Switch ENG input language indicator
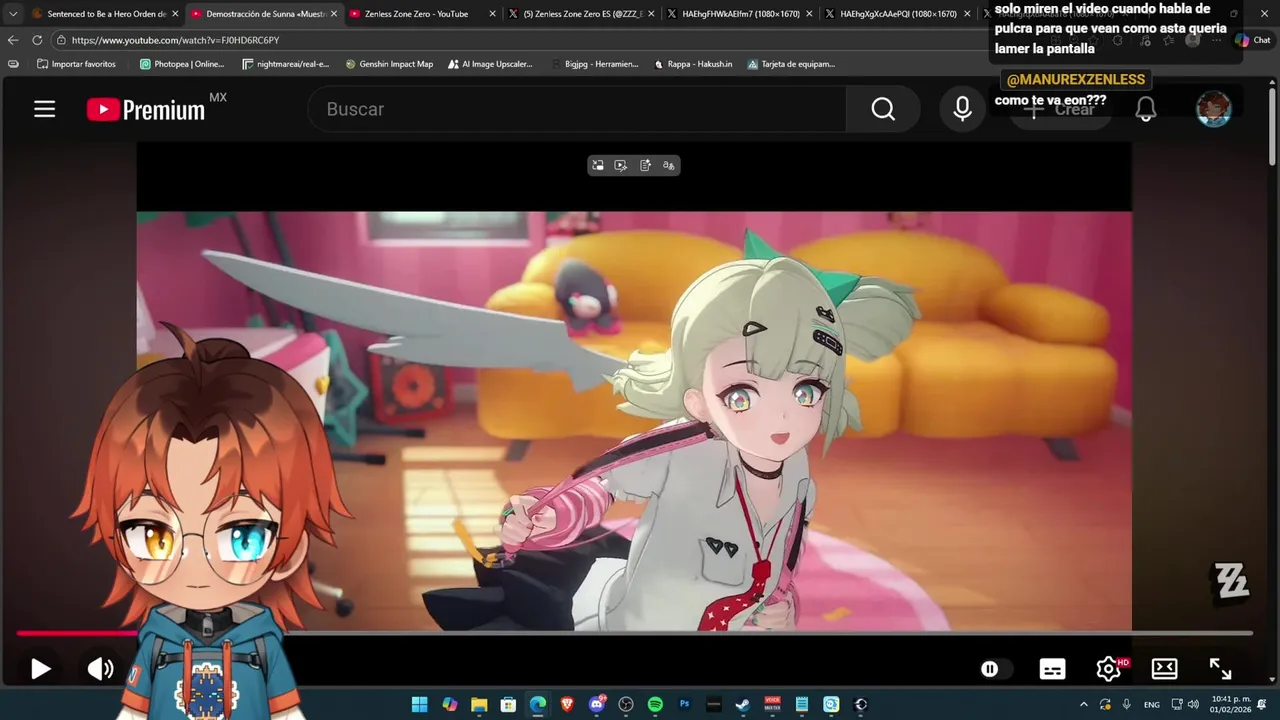1280x720 pixels. tap(1152, 704)
